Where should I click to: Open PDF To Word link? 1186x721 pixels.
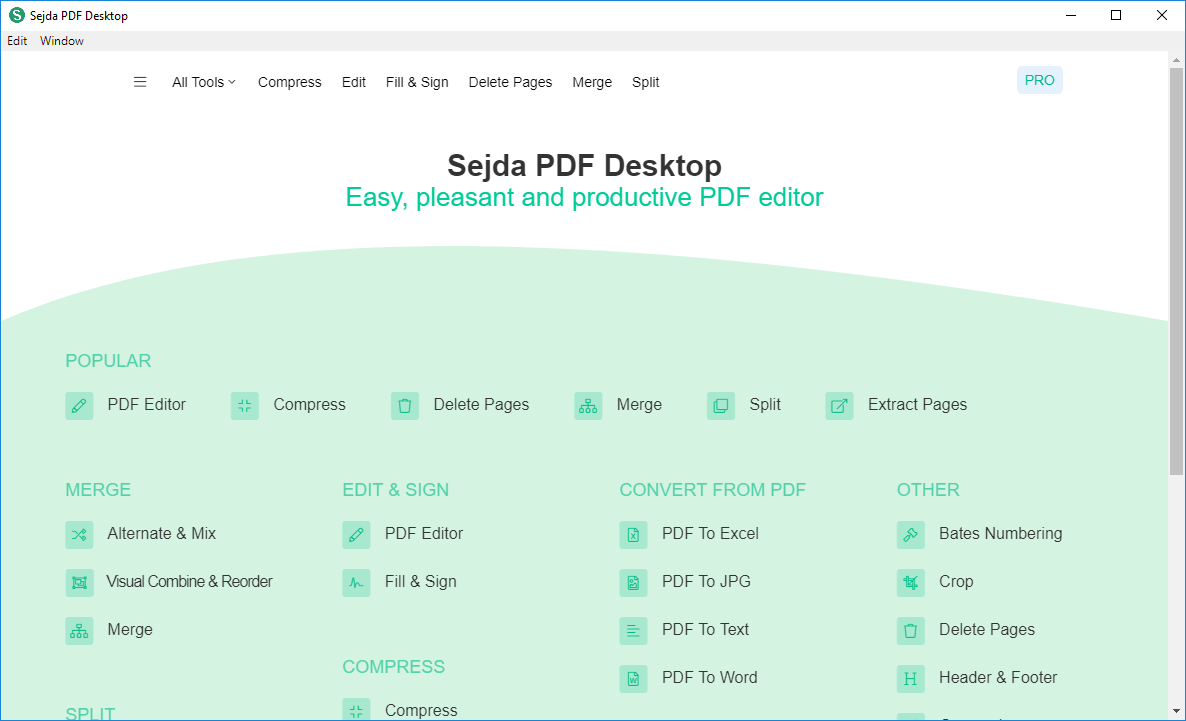[709, 678]
